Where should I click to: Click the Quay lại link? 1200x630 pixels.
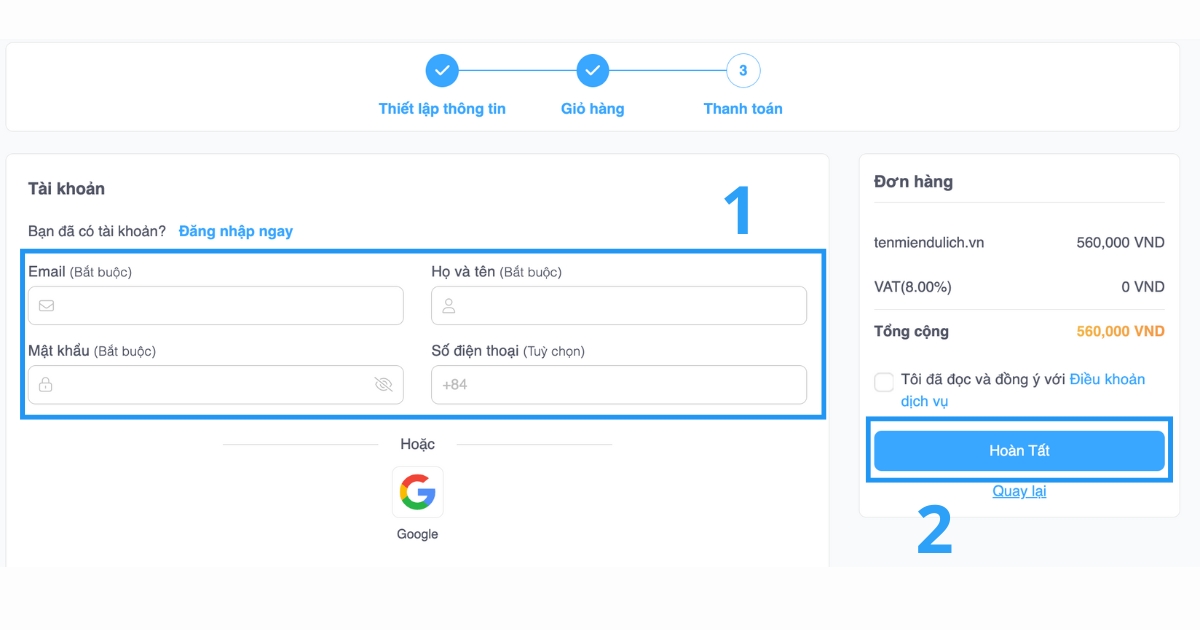tap(1019, 491)
